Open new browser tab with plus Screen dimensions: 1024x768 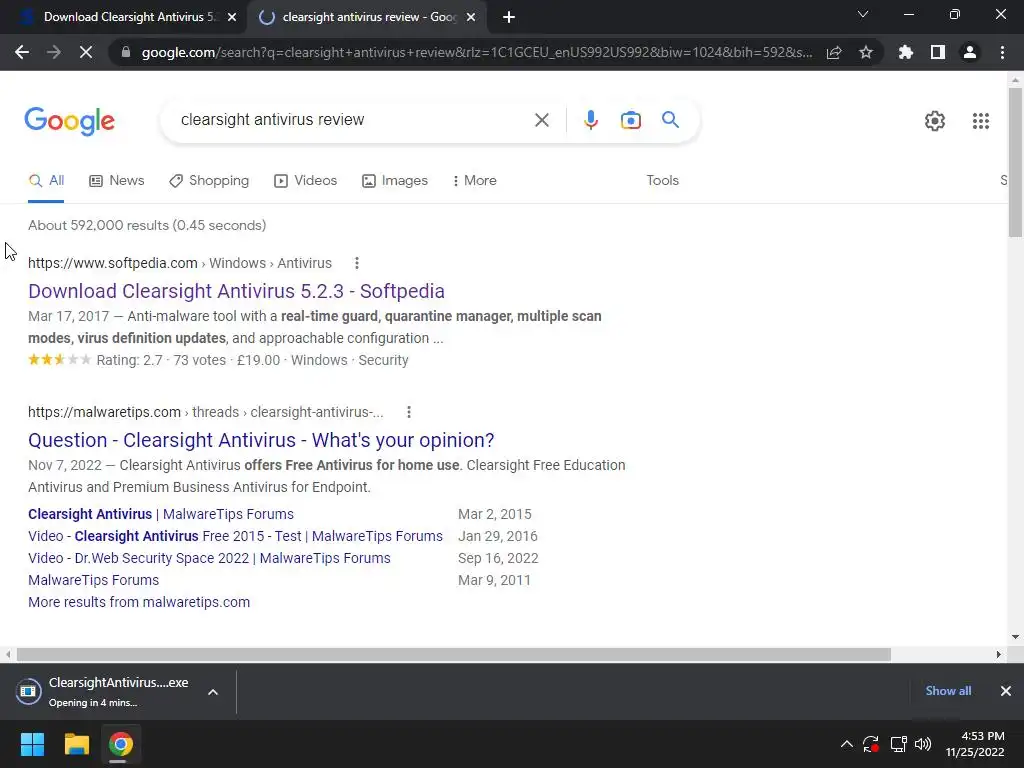click(x=509, y=17)
